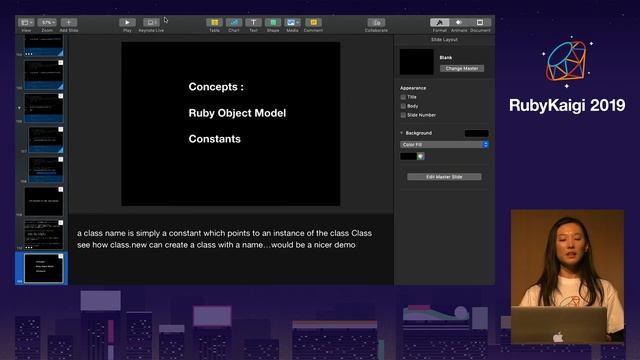Select the 'Concepts :' text on the slide
The width and height of the screenshot is (640, 360).
[216, 87]
